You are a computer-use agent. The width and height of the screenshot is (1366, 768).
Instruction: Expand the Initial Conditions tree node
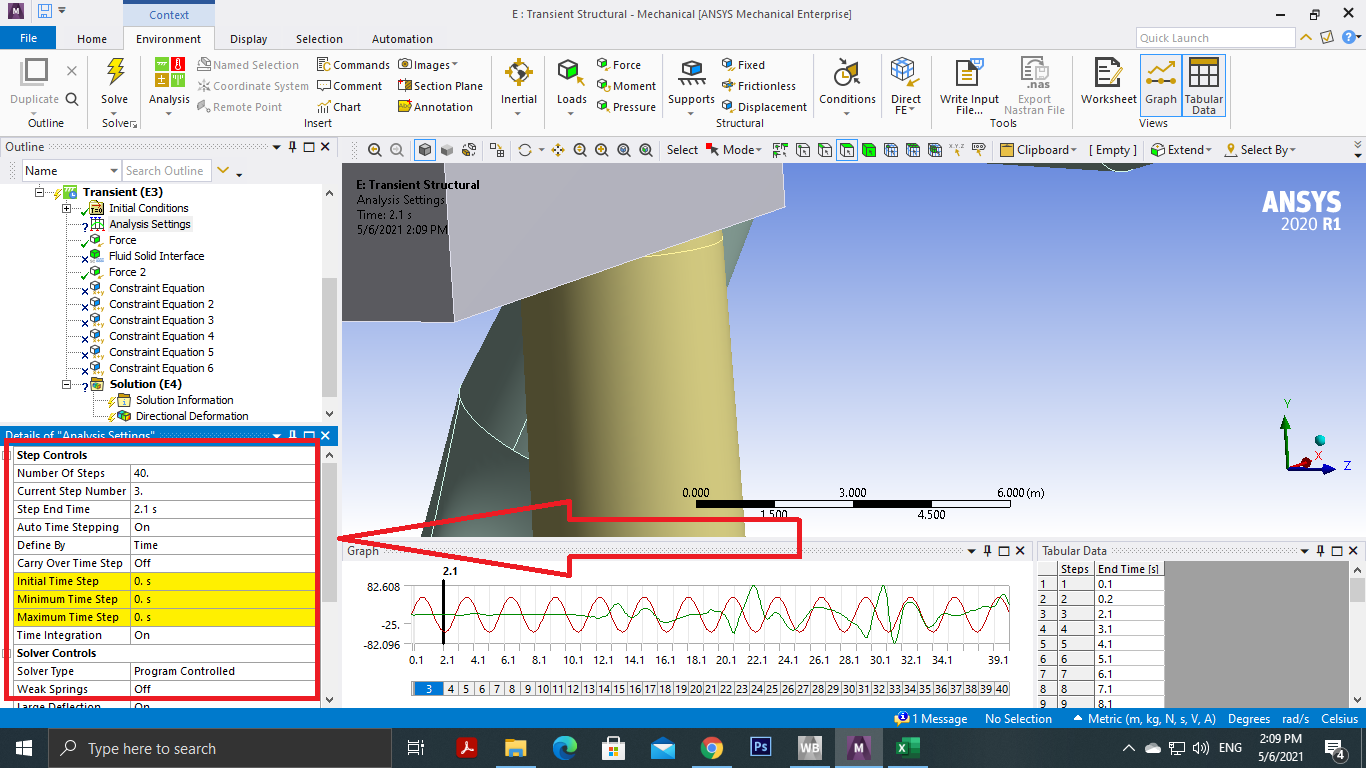coord(67,208)
